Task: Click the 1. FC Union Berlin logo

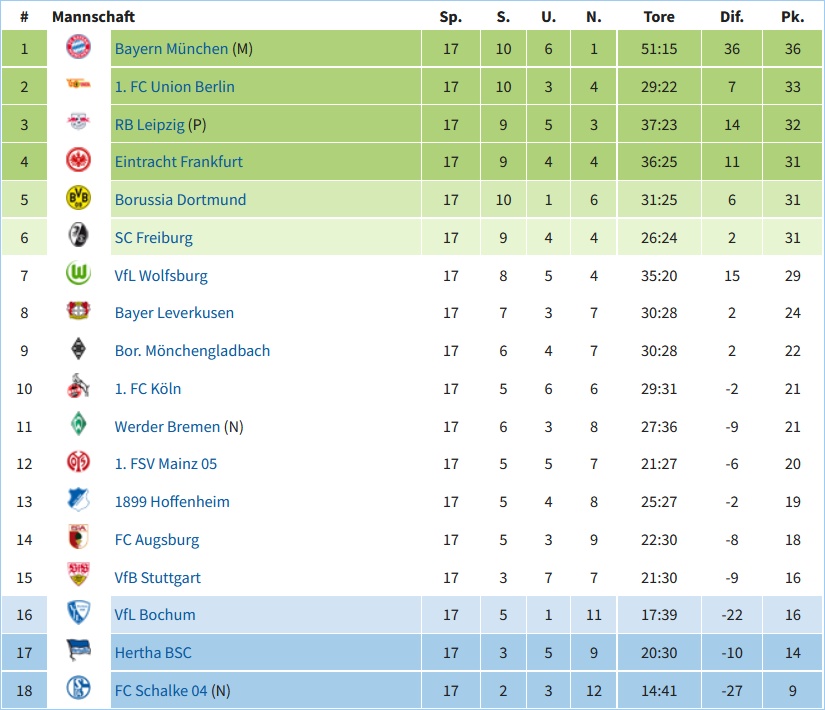Action: (x=78, y=83)
